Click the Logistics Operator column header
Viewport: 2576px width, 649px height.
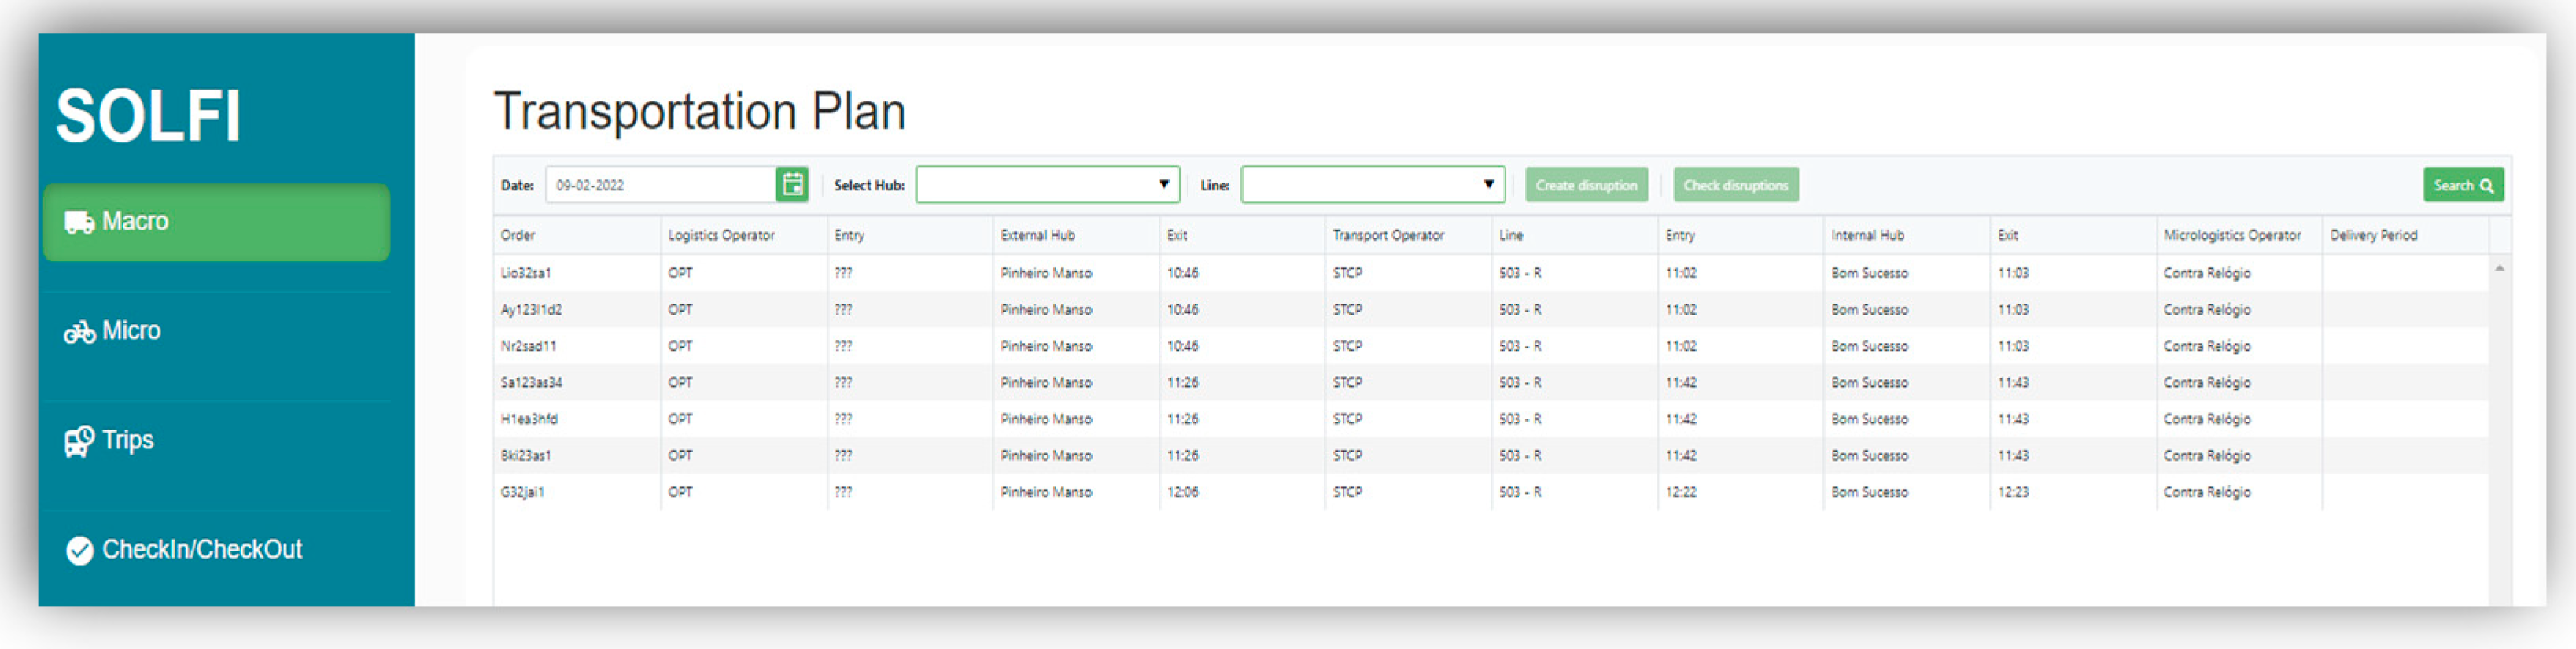721,235
